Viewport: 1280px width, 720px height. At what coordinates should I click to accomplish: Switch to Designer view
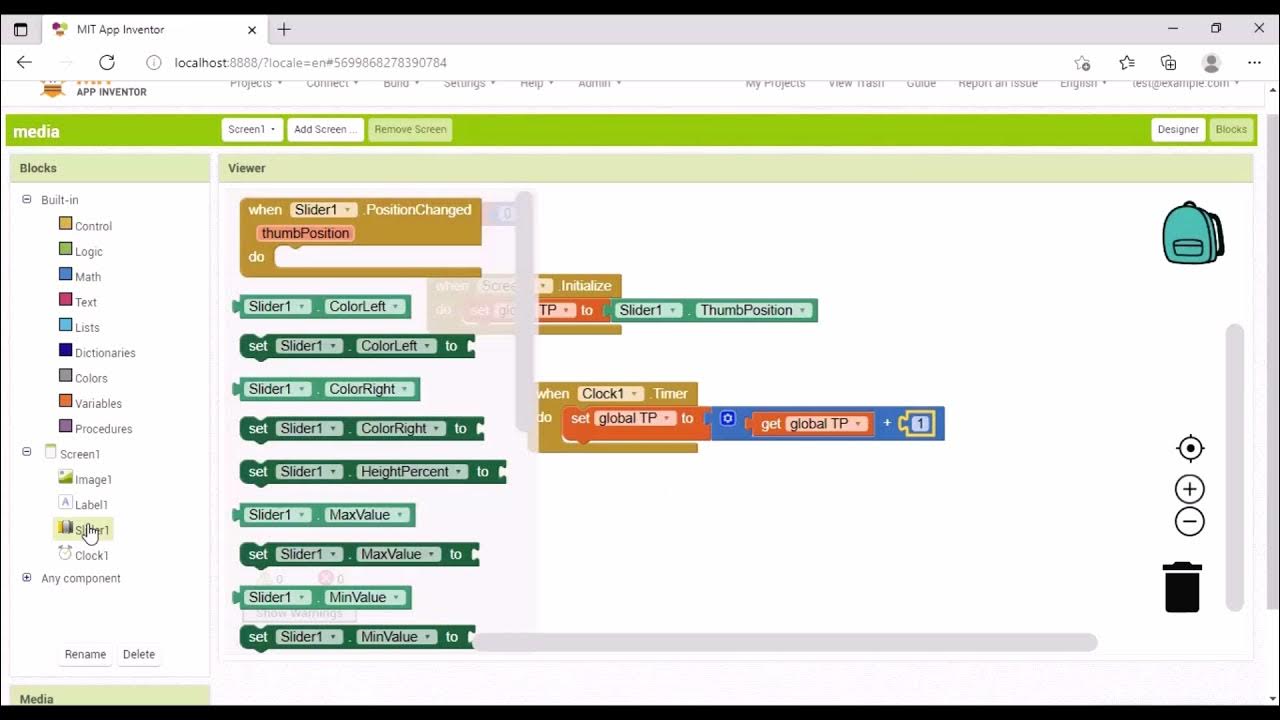tap(1178, 129)
